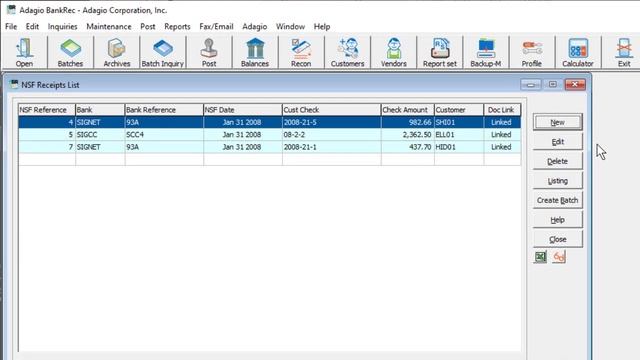The image size is (640, 360).
Task: Open the Window menu
Action: 290,27
